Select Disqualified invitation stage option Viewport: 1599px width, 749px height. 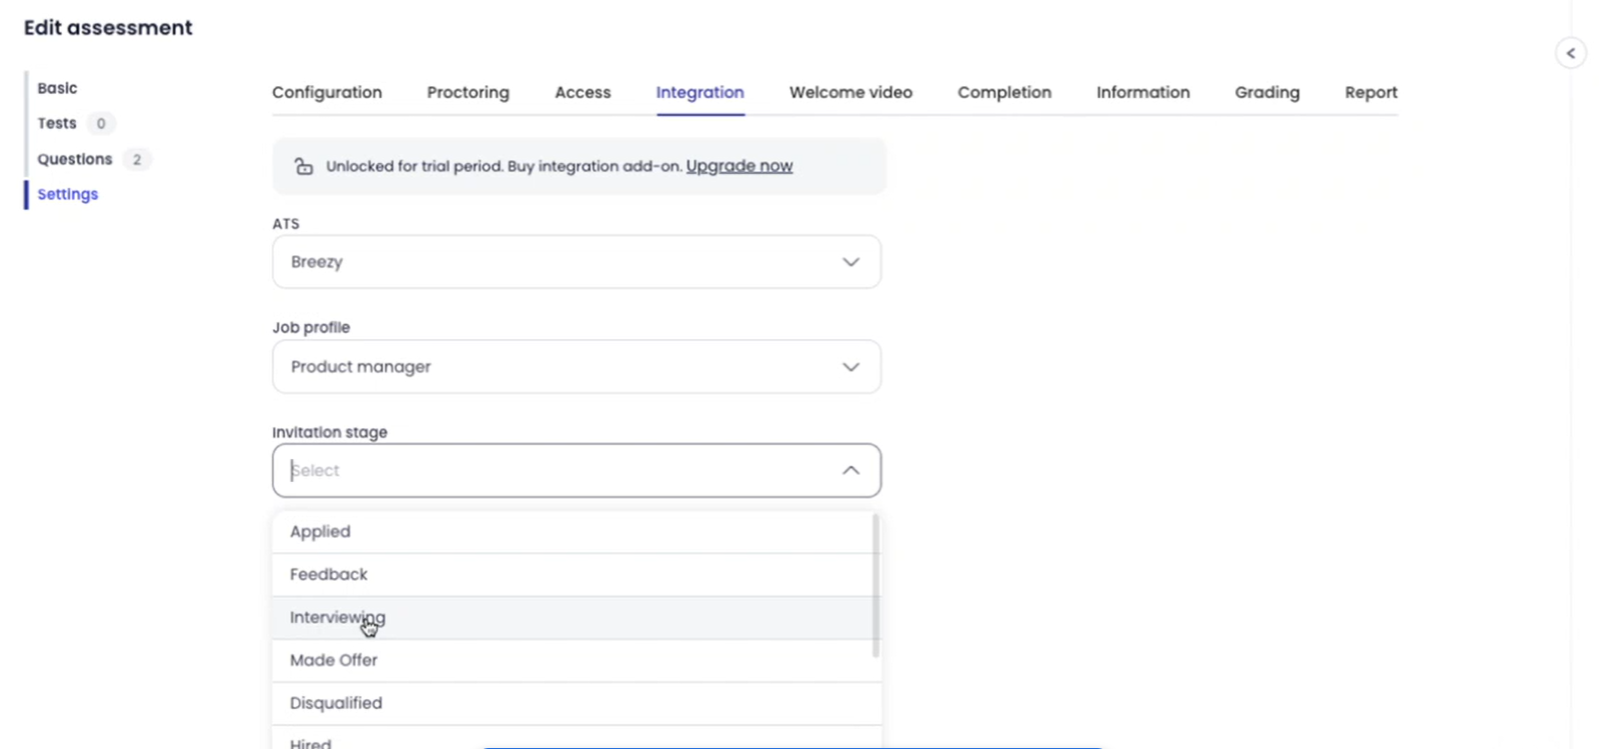(x=336, y=704)
